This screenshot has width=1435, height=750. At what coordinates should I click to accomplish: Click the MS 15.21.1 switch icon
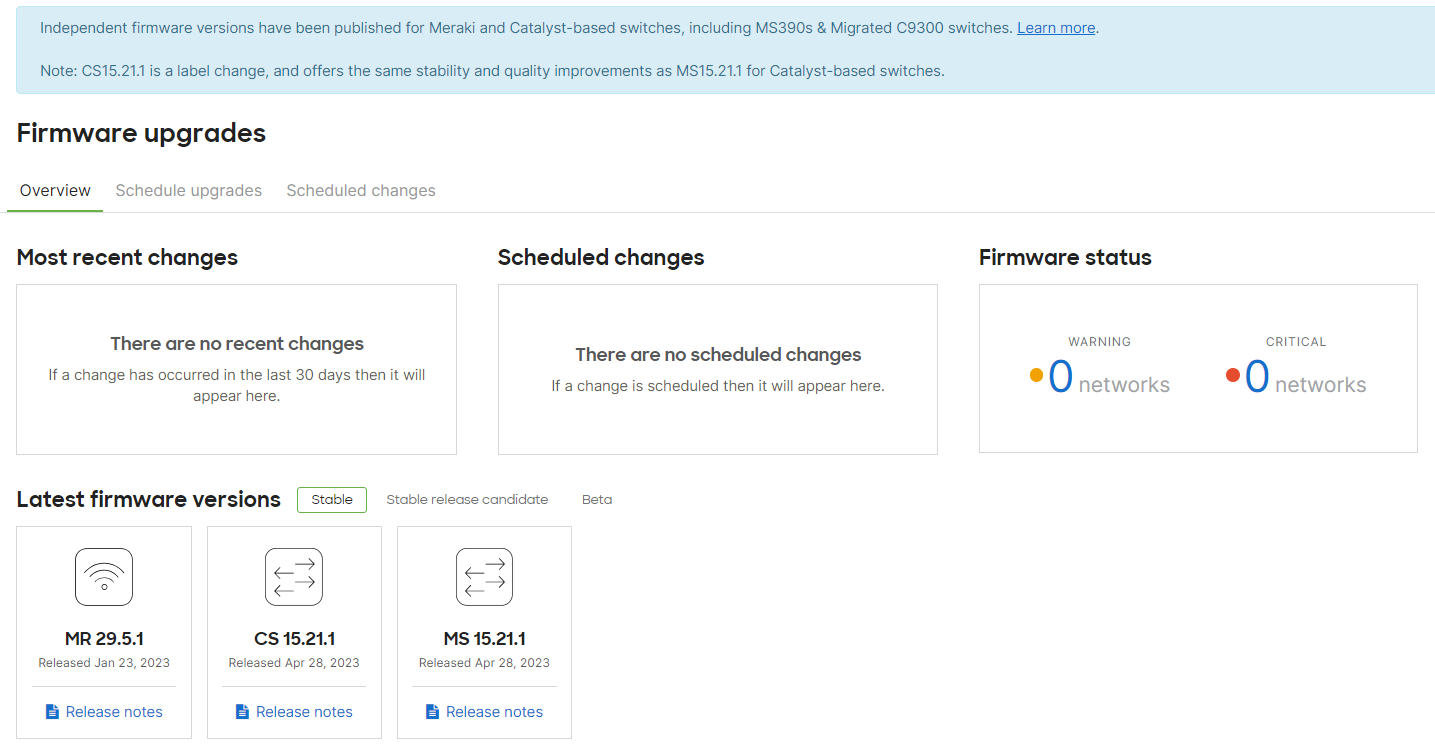(x=484, y=577)
